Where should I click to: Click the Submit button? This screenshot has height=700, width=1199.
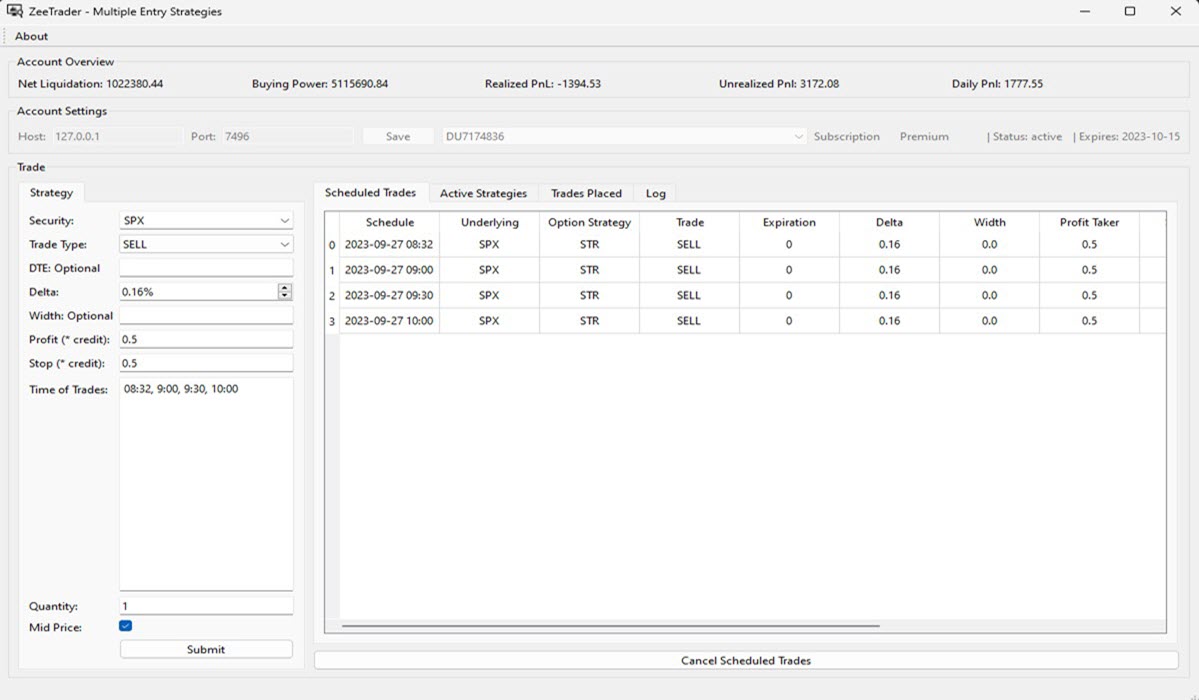point(206,649)
